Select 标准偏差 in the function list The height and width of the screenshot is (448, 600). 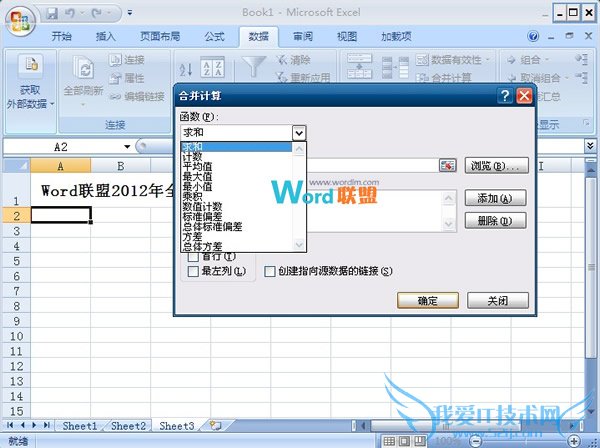[236, 217]
